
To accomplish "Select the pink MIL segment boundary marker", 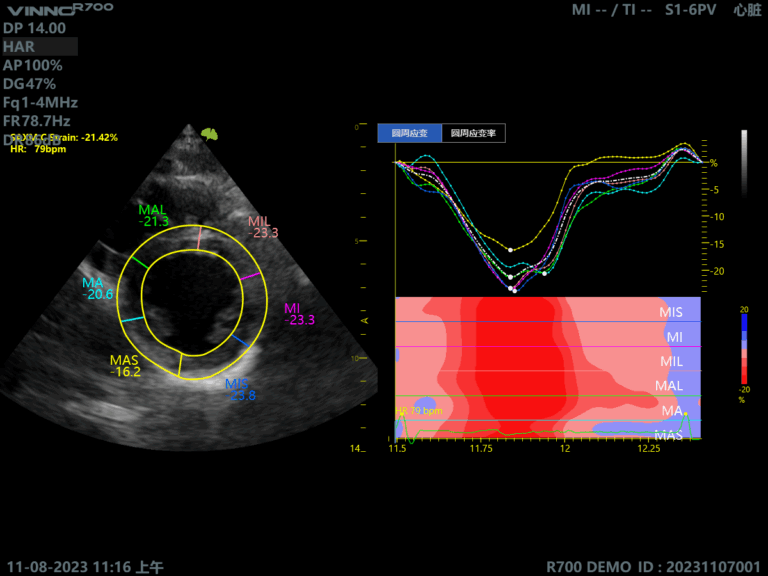I will pyautogui.click(x=199, y=237).
